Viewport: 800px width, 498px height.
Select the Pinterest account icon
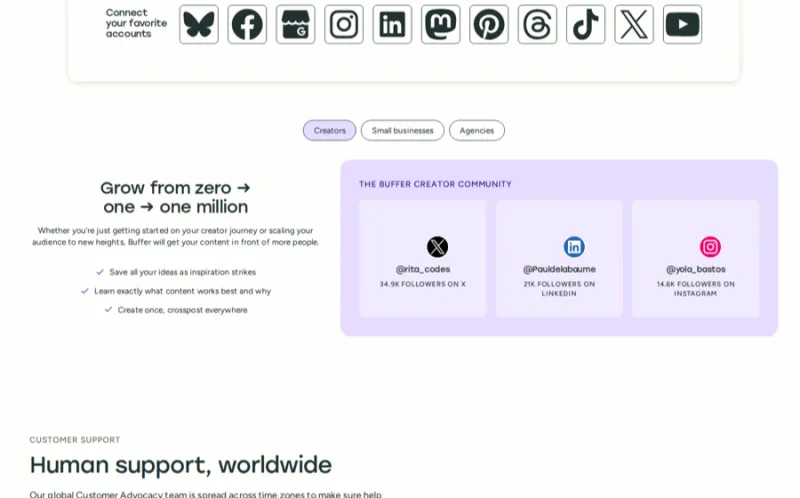(489, 24)
